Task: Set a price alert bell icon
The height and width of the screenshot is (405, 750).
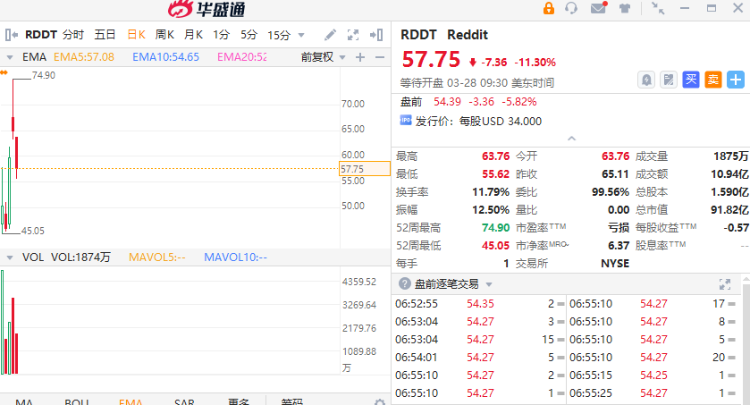Action: tap(646, 79)
